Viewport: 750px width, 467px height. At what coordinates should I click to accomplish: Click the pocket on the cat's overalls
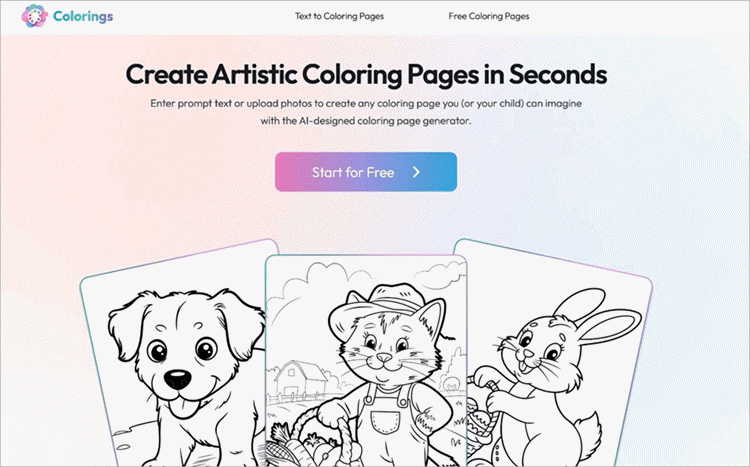[x=385, y=421]
